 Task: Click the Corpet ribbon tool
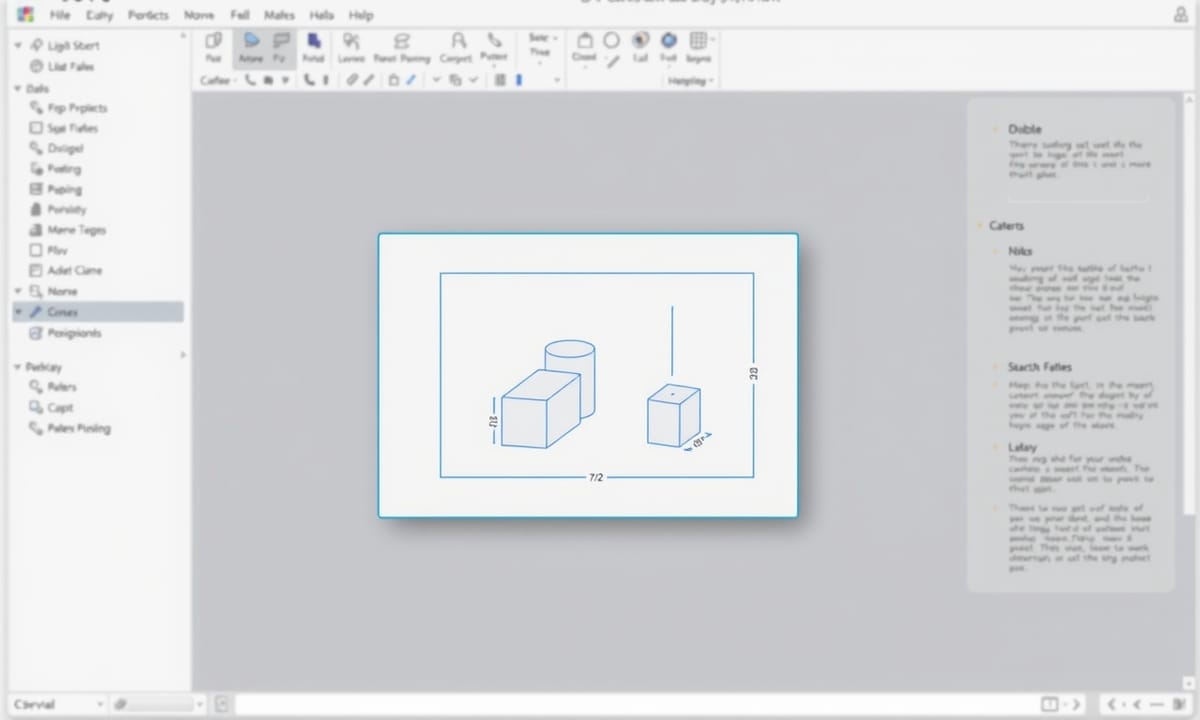point(457,47)
